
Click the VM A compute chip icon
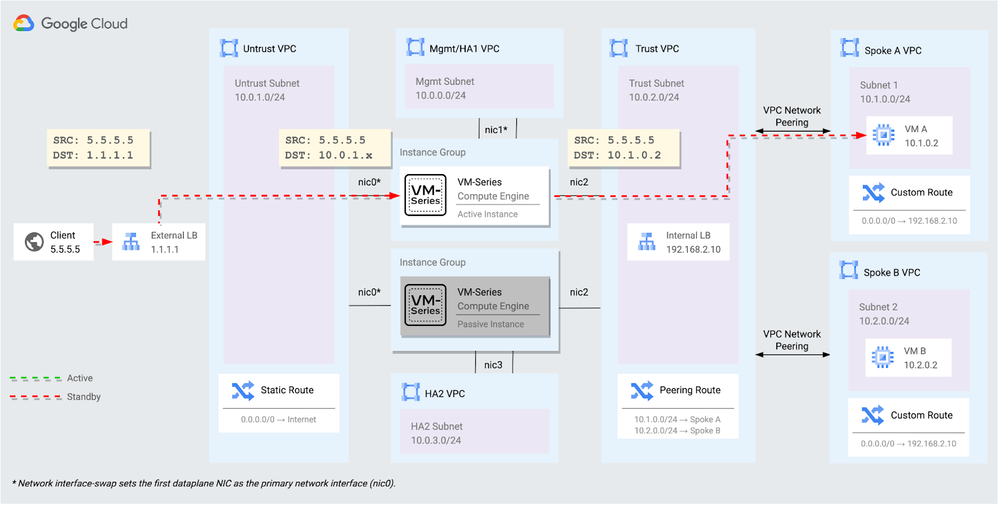(x=882, y=135)
